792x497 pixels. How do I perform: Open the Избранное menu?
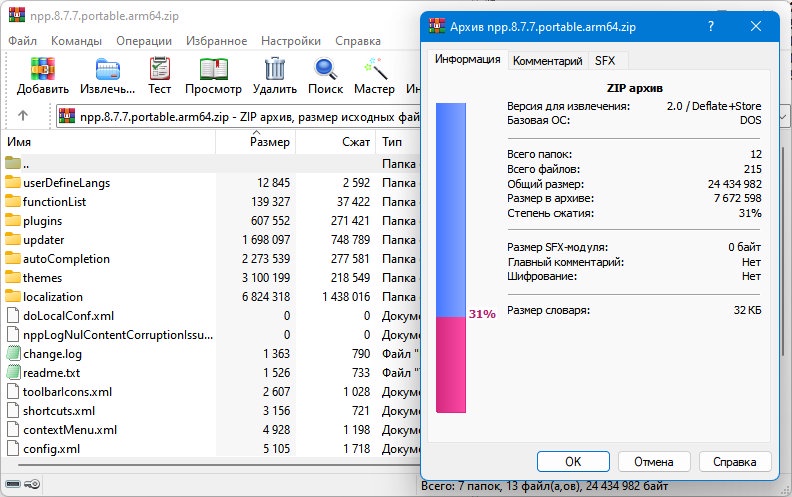[217, 41]
